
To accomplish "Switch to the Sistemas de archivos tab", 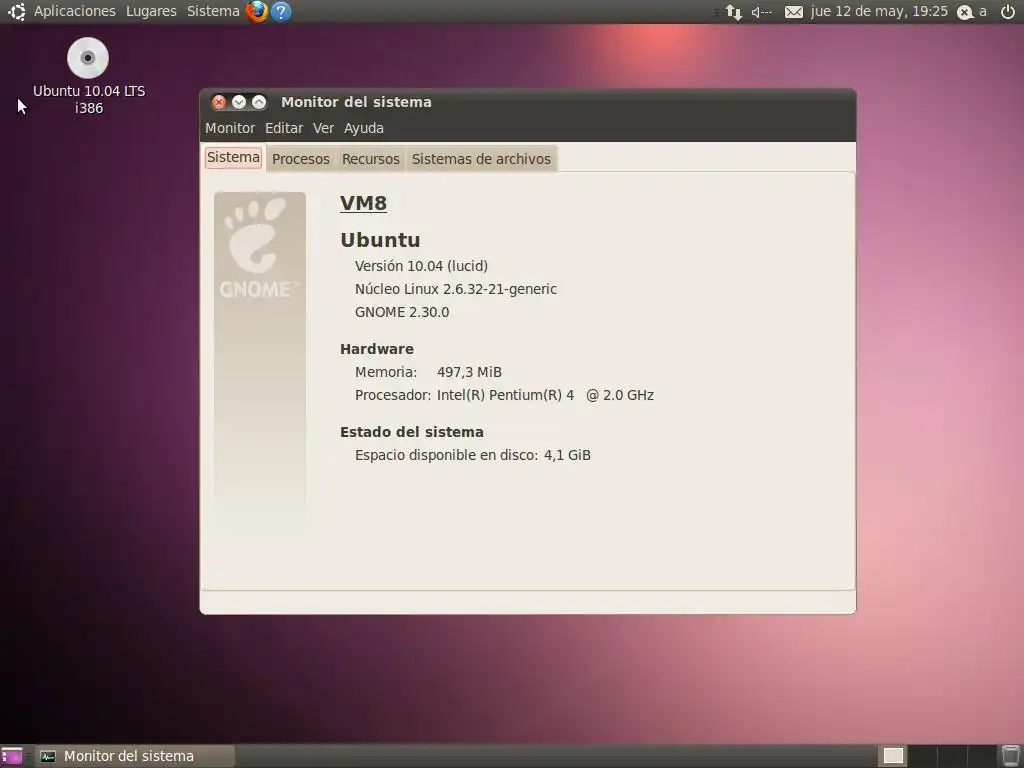I will pyautogui.click(x=481, y=159).
